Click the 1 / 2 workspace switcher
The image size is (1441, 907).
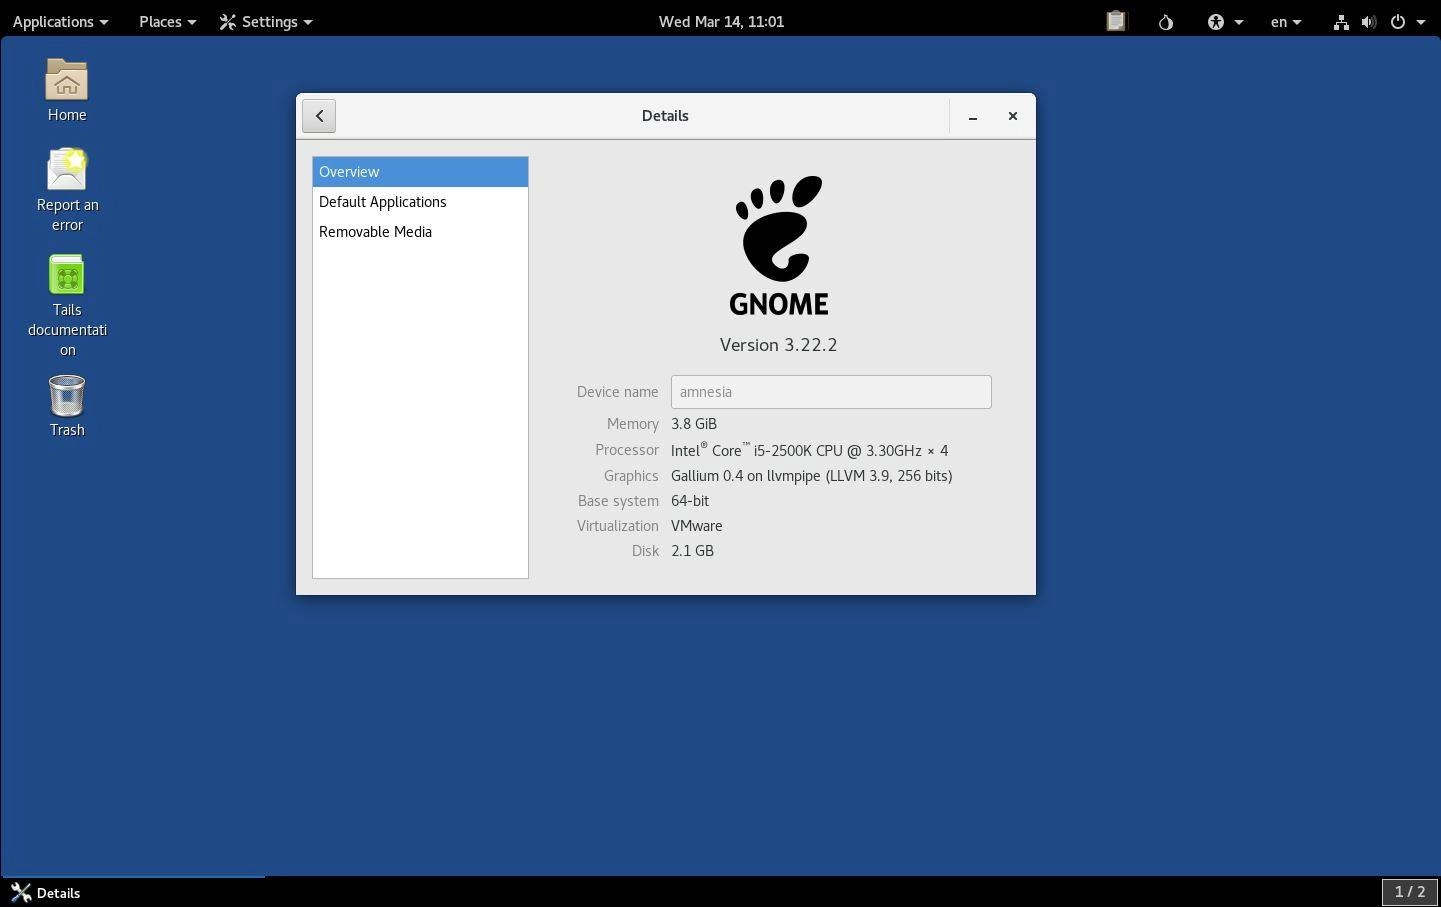point(1410,891)
